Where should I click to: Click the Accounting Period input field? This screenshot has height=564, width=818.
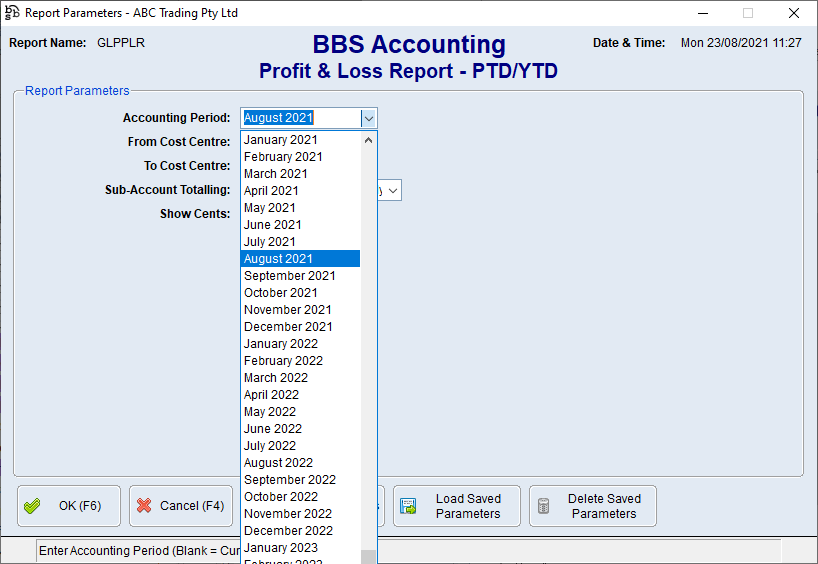pos(300,118)
